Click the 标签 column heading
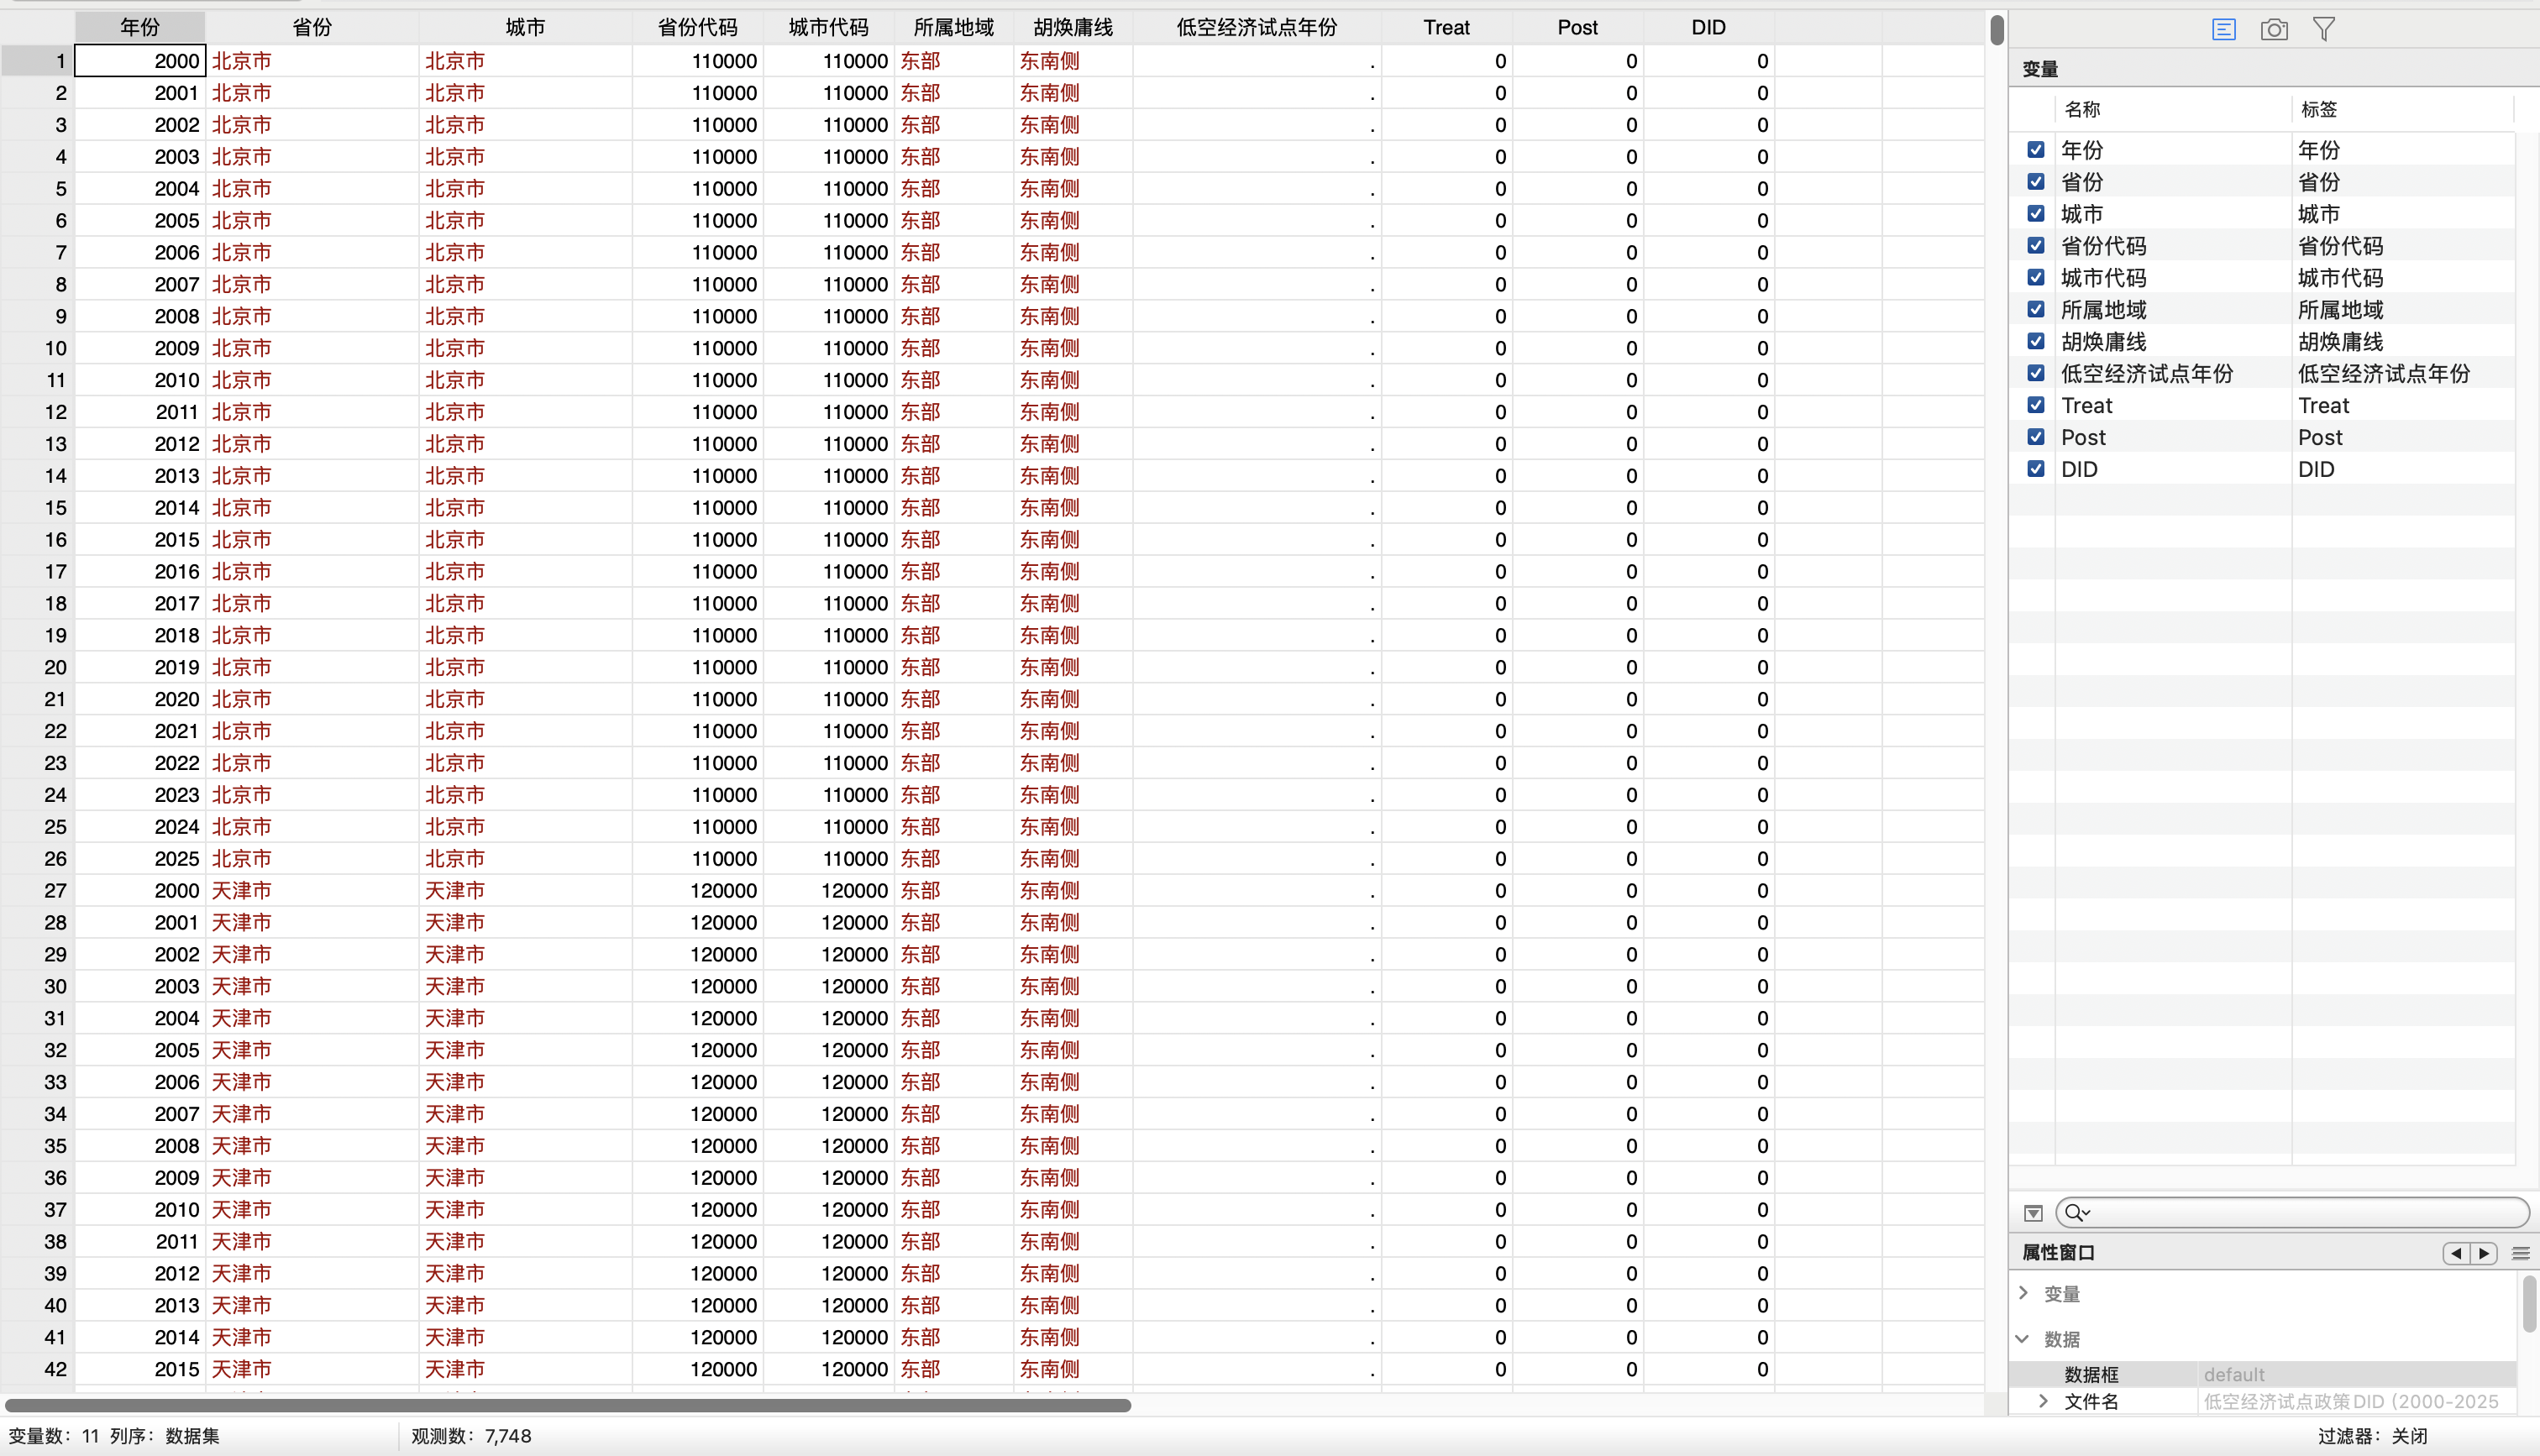The width and height of the screenshot is (2540, 1456). [x=2319, y=109]
